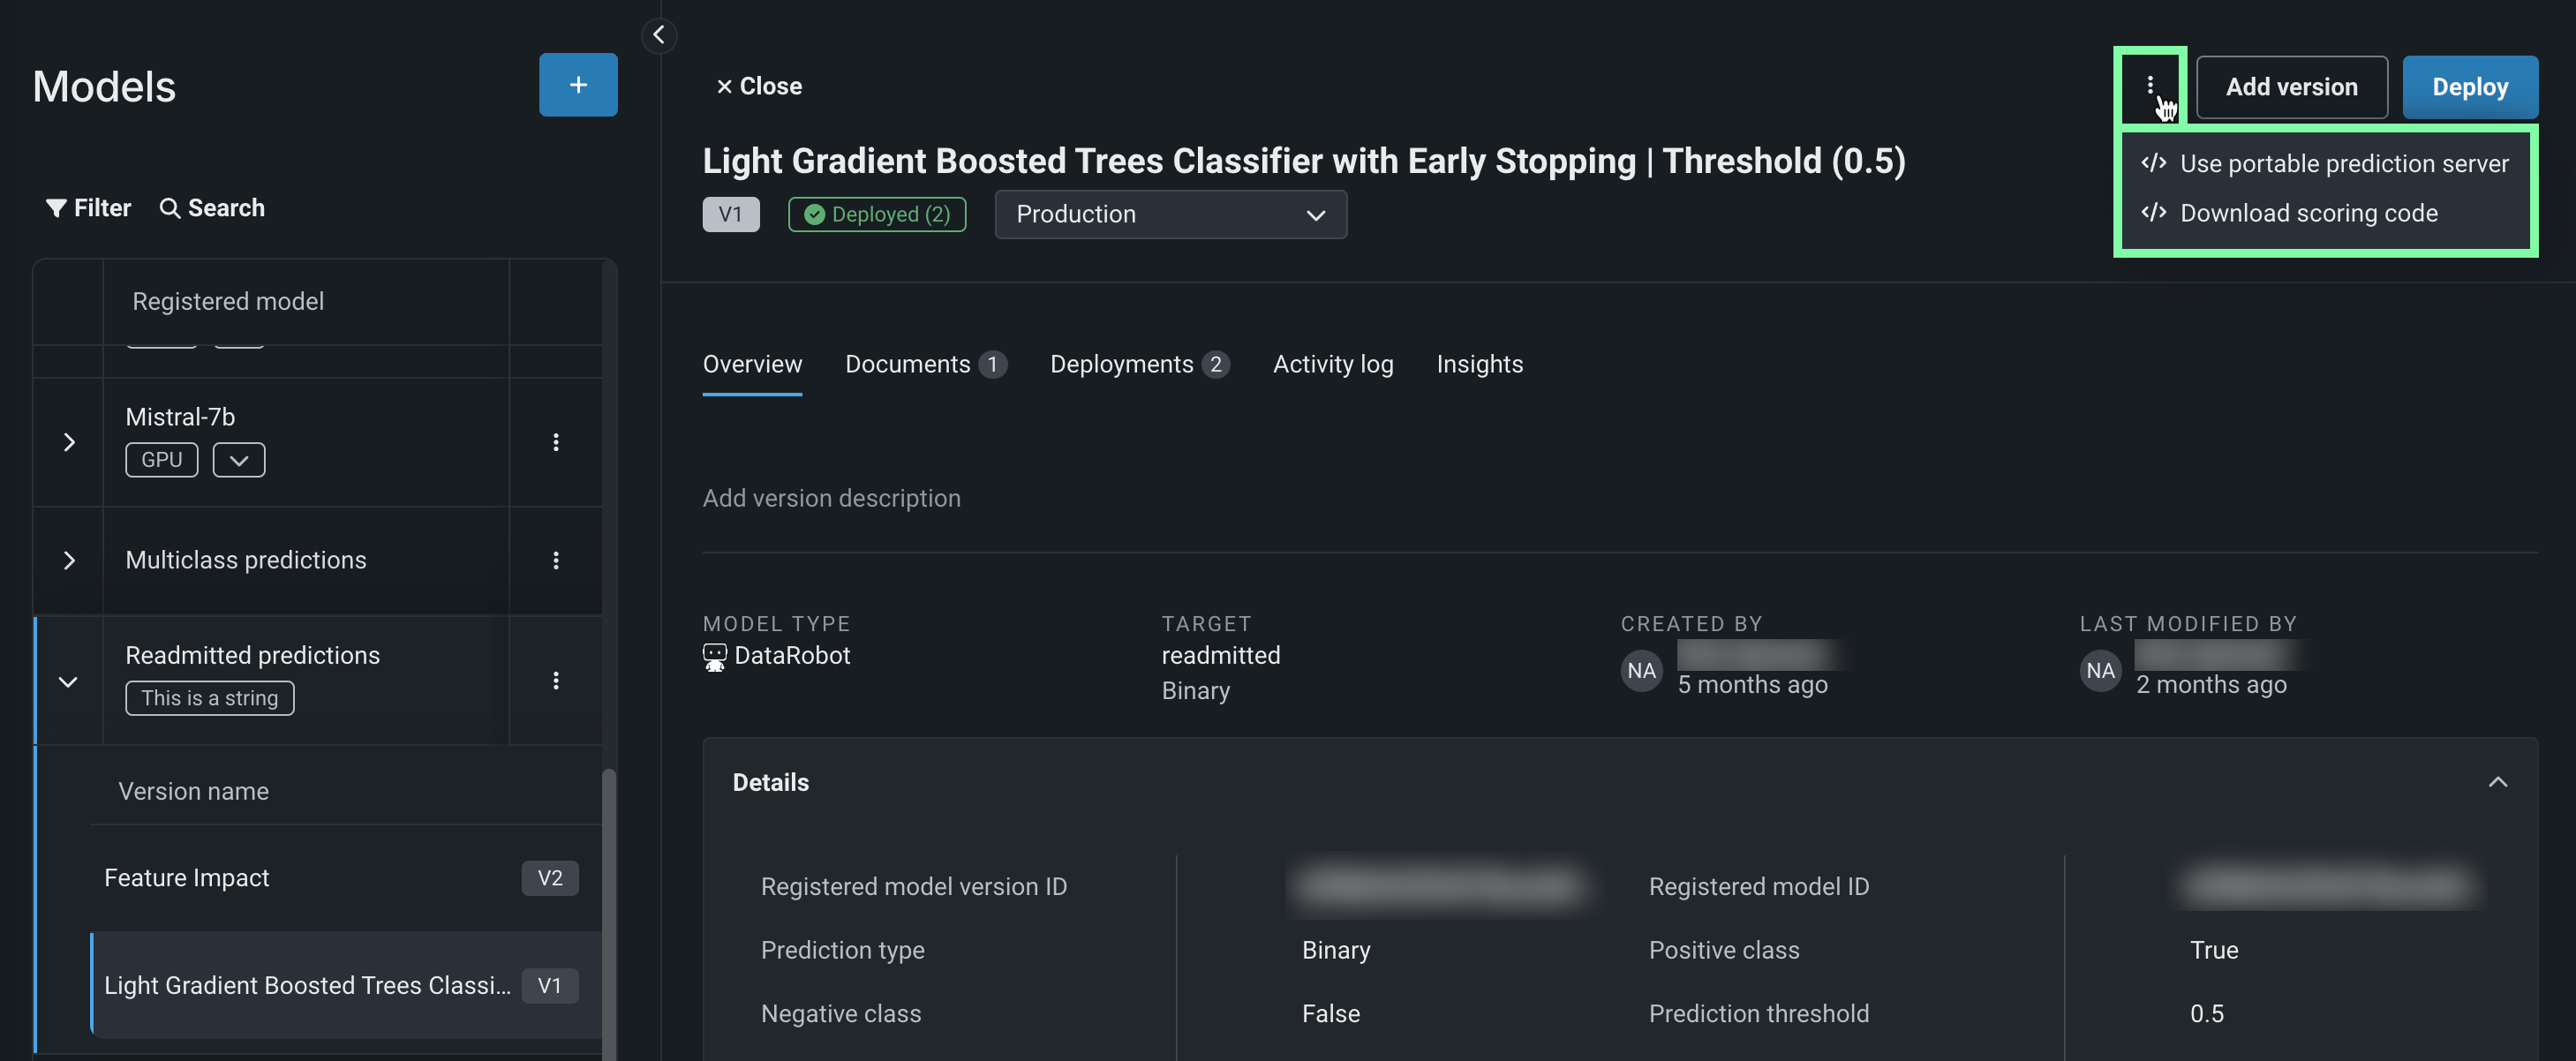Open Search in the Models list
The width and height of the screenshot is (2576, 1061).
coord(212,208)
